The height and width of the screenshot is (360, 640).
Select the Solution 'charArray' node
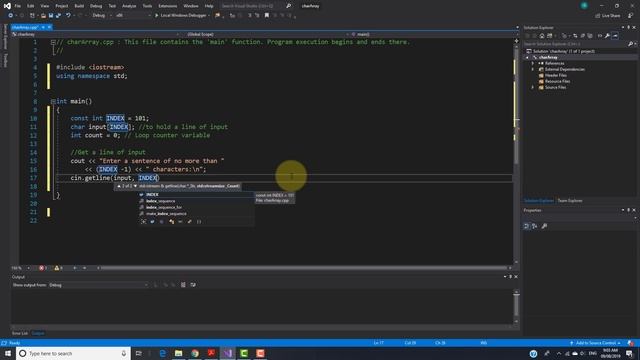coord(563,51)
